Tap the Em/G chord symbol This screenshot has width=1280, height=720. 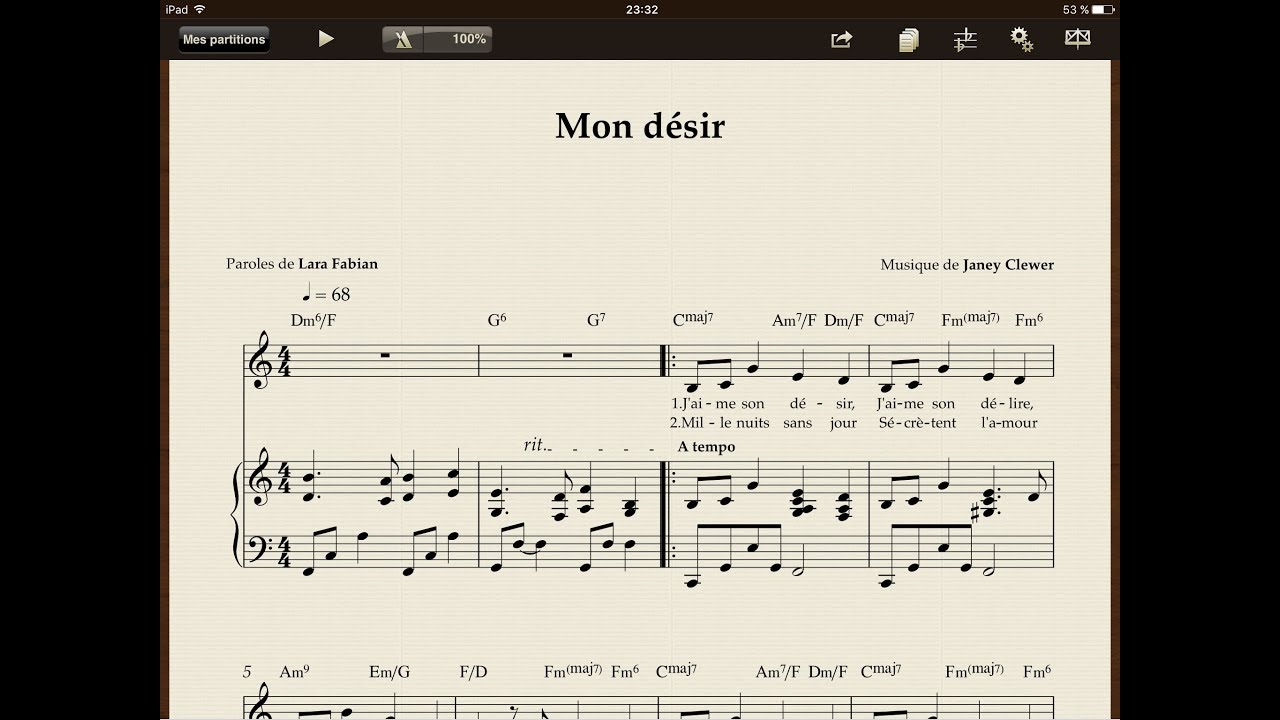[390, 672]
